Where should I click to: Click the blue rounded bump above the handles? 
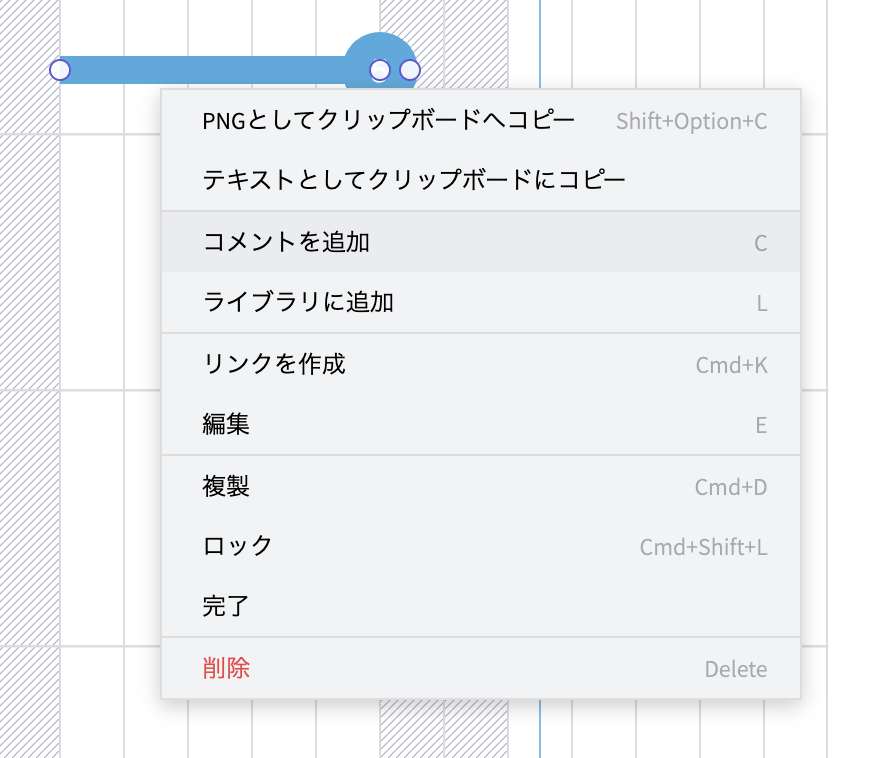[380, 47]
